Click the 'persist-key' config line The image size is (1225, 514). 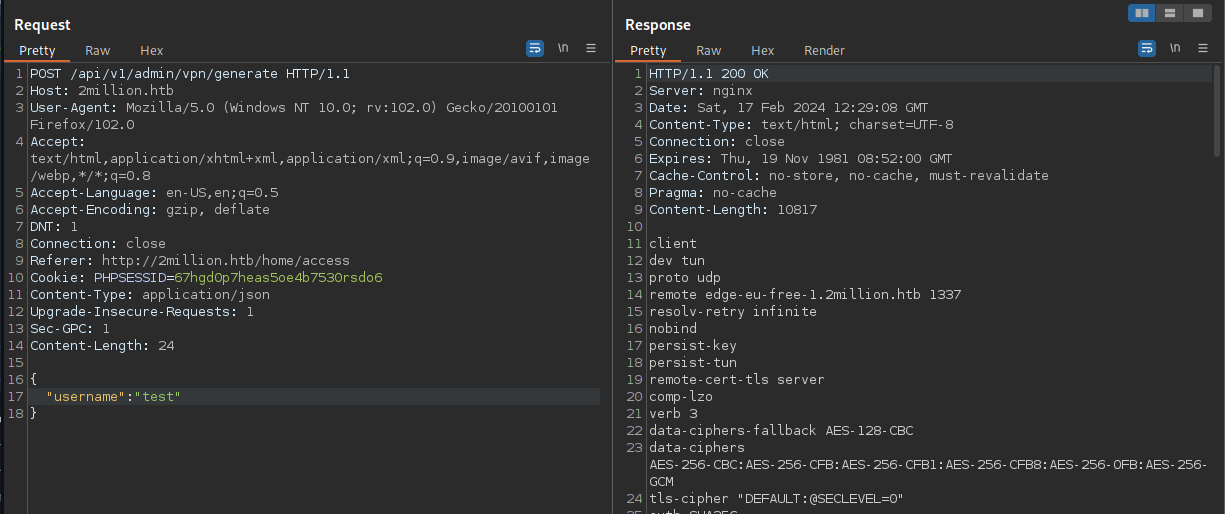[693, 346]
